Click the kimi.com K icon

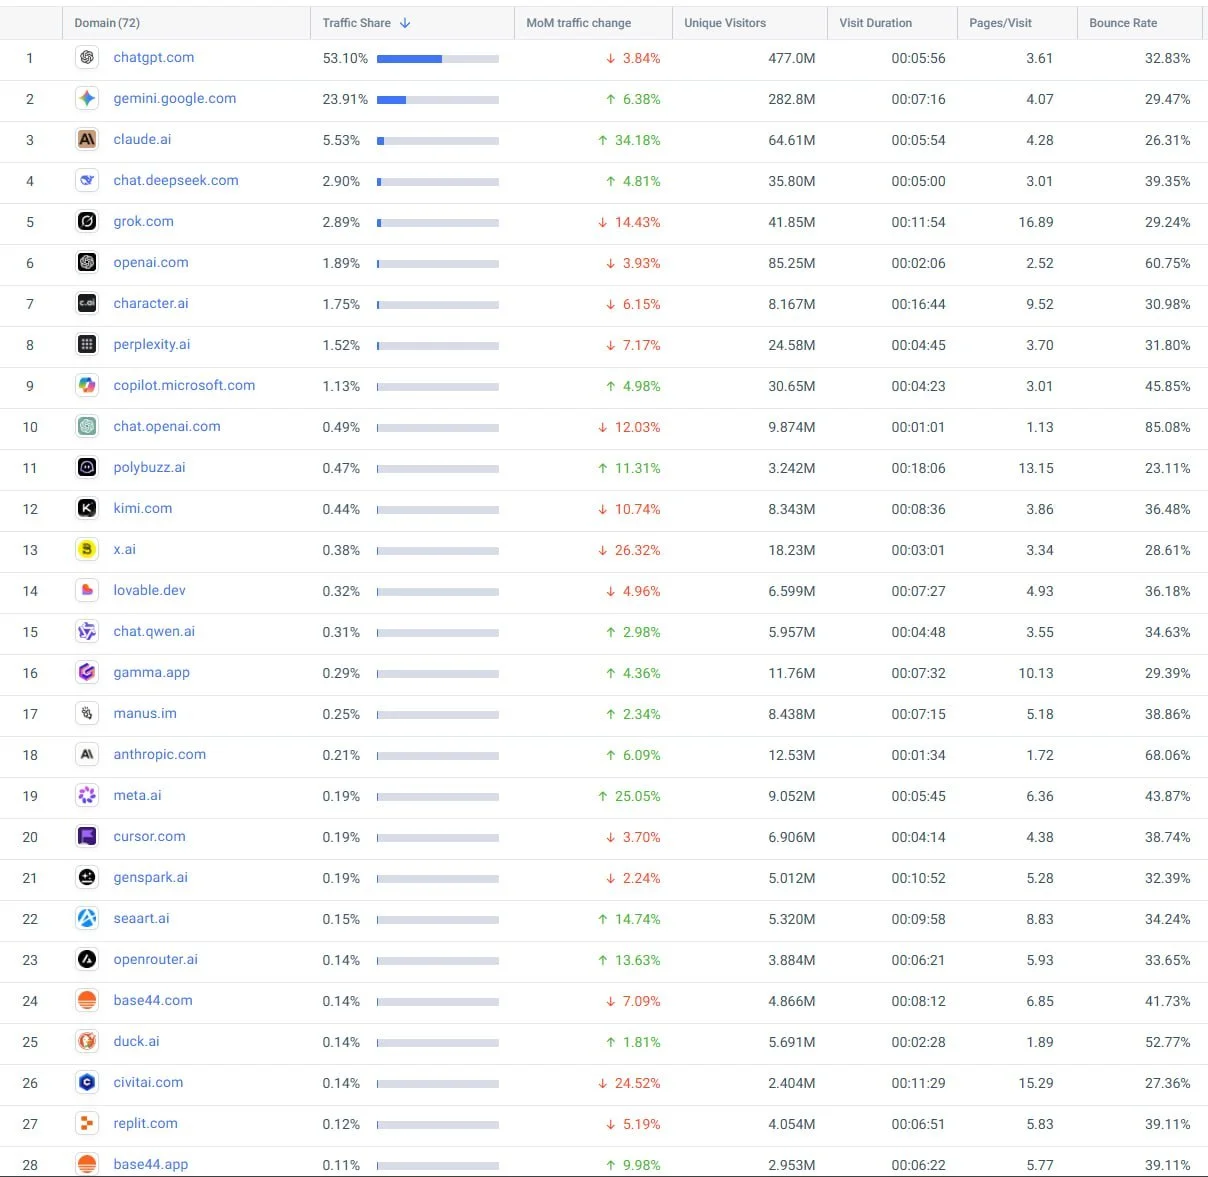87,509
